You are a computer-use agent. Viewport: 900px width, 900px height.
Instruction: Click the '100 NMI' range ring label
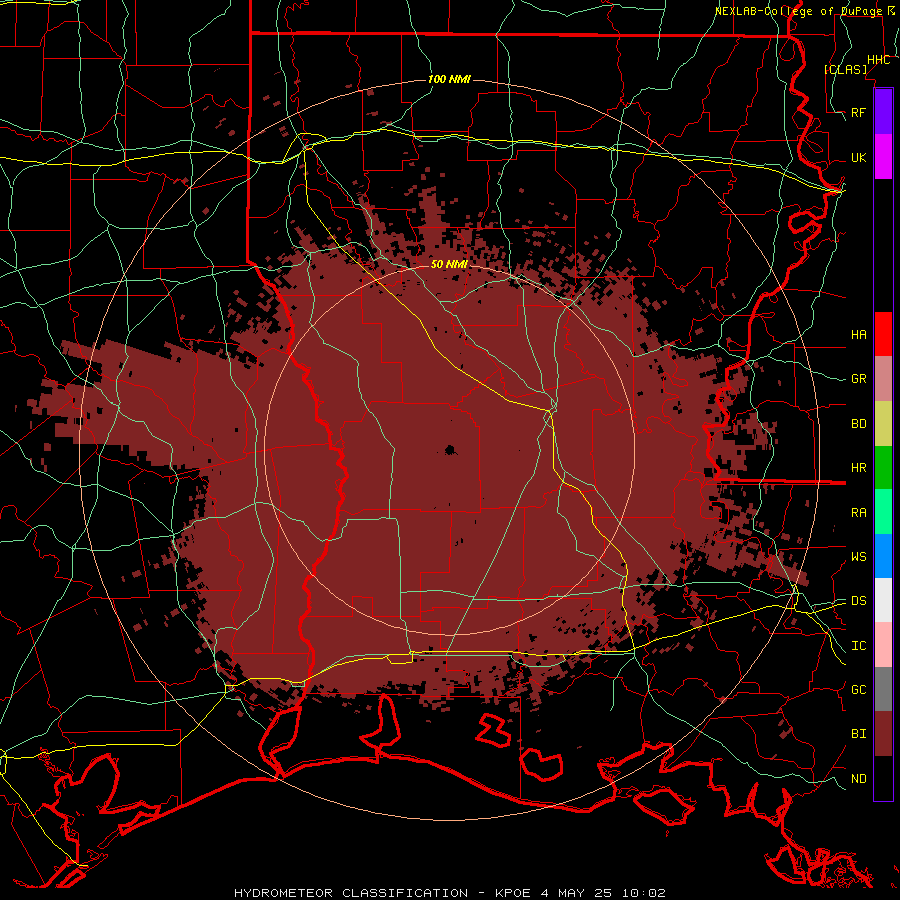(449, 79)
